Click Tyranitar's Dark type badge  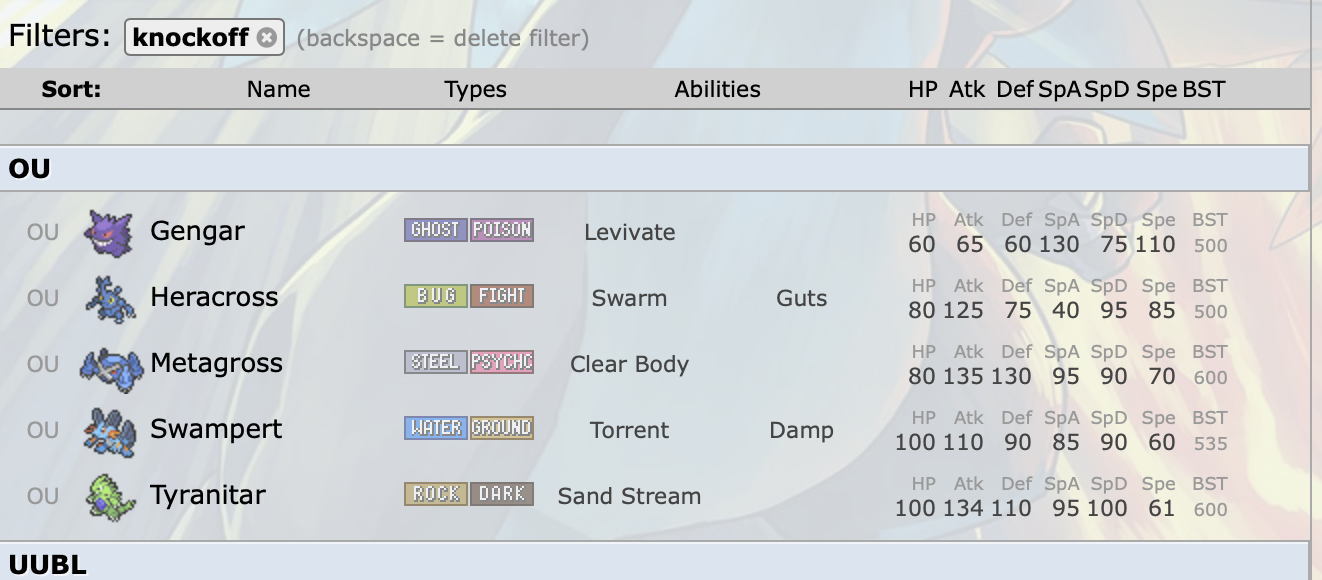point(502,494)
